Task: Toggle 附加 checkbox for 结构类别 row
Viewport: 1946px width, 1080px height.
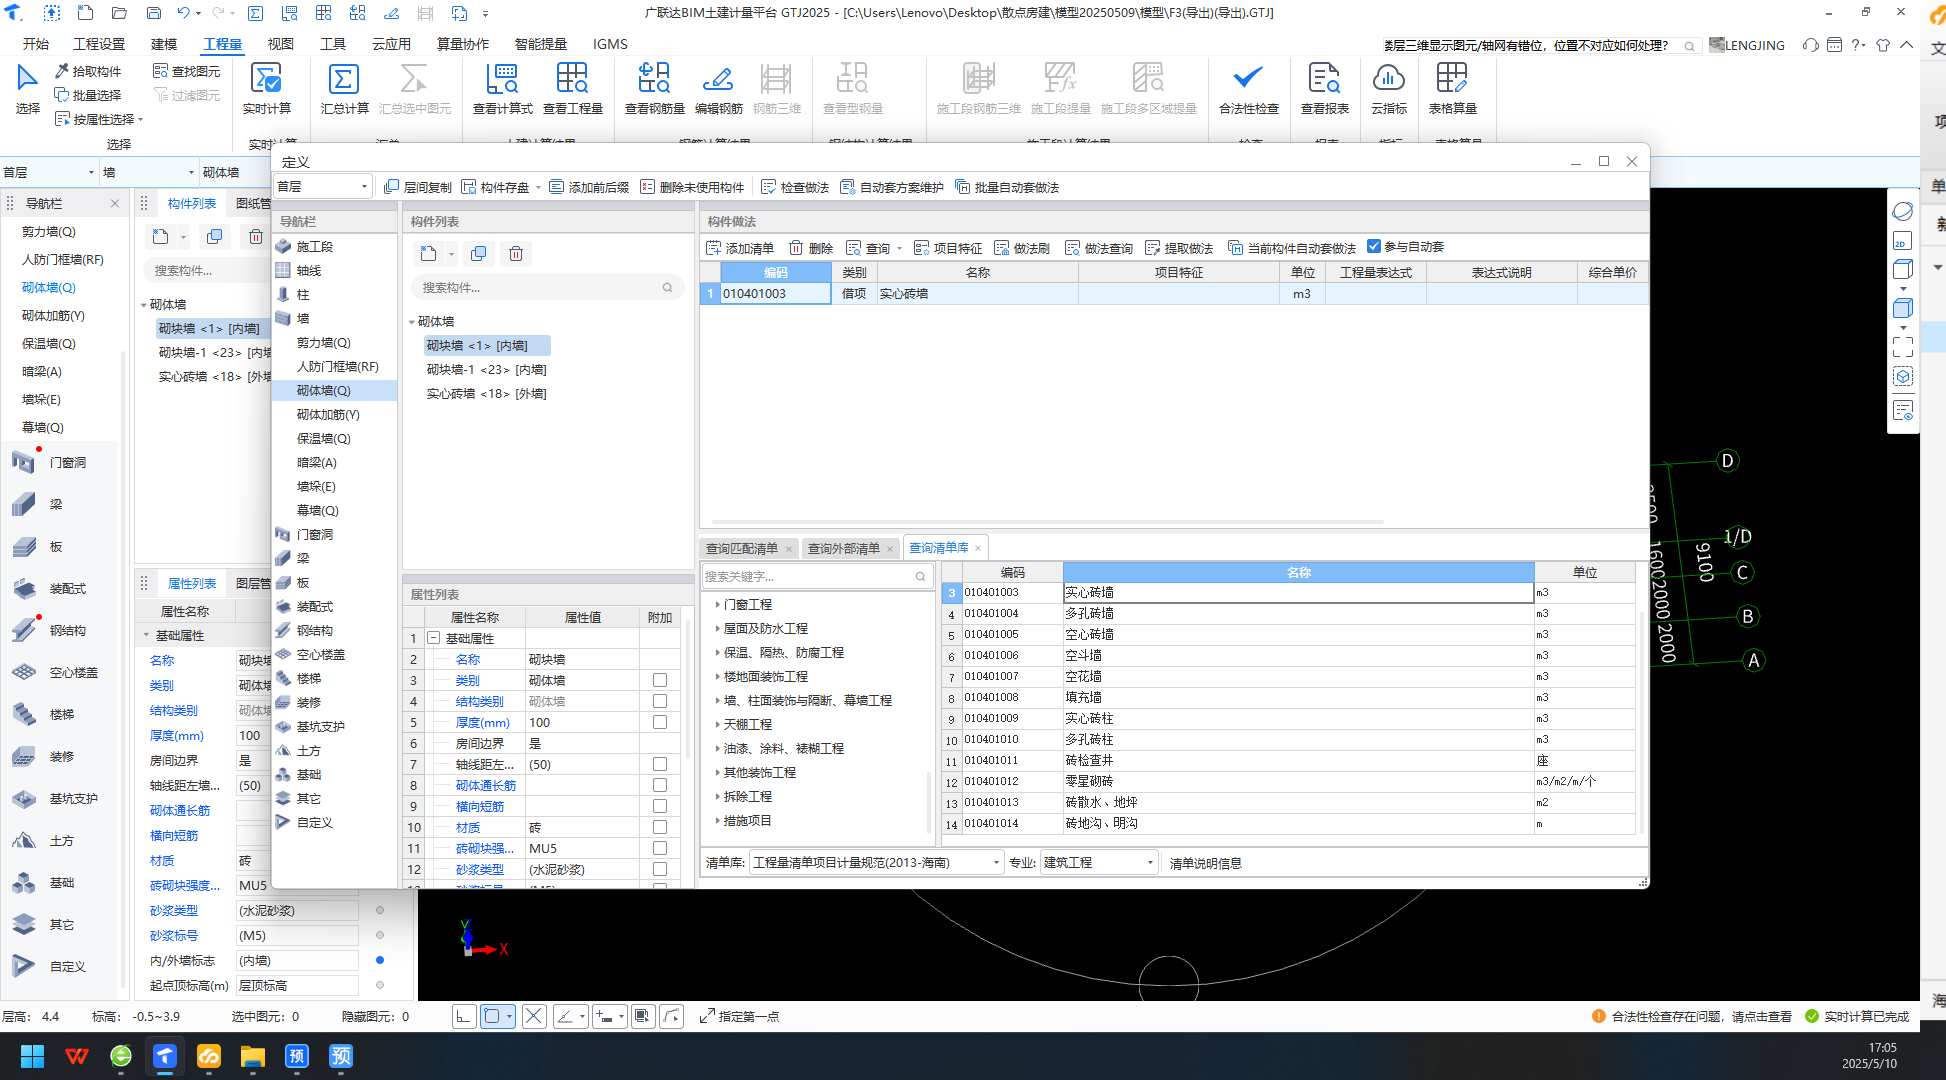Action: pyautogui.click(x=660, y=701)
